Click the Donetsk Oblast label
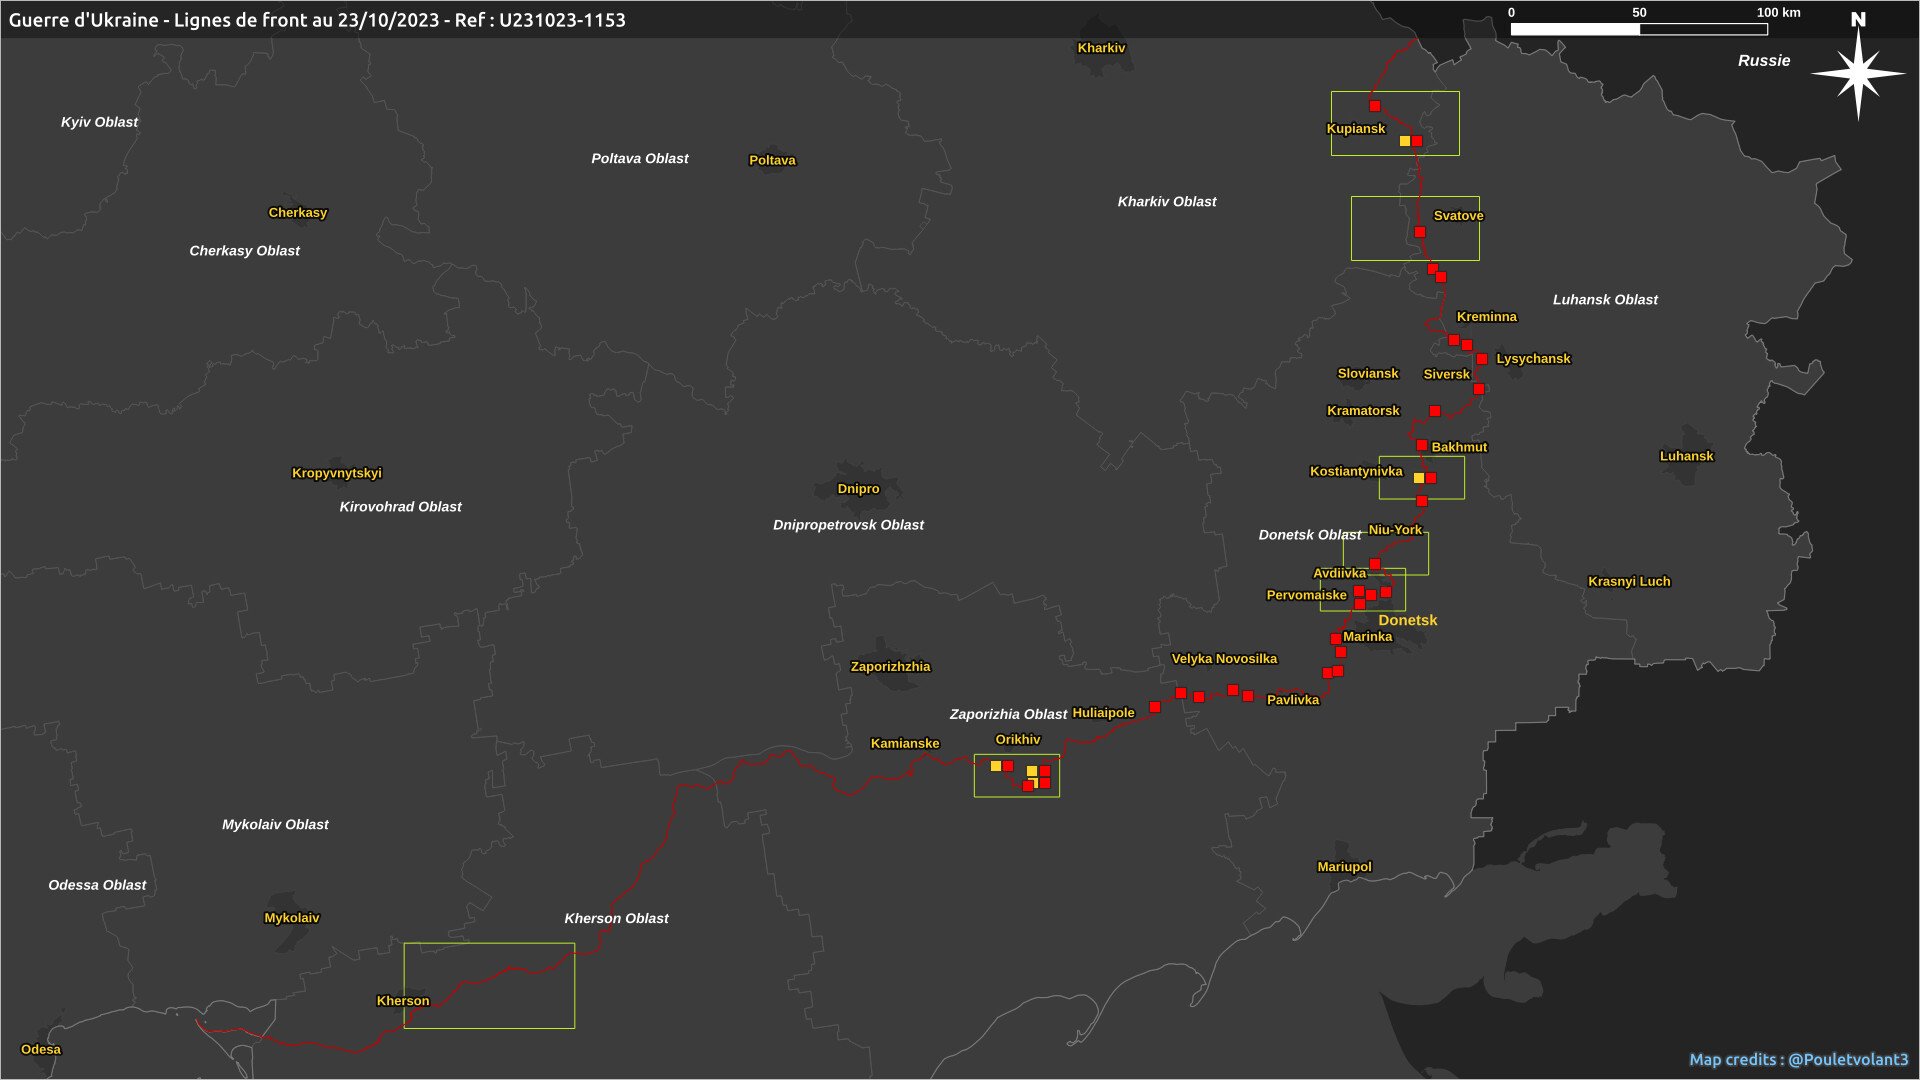The width and height of the screenshot is (1920, 1080). (x=1309, y=535)
